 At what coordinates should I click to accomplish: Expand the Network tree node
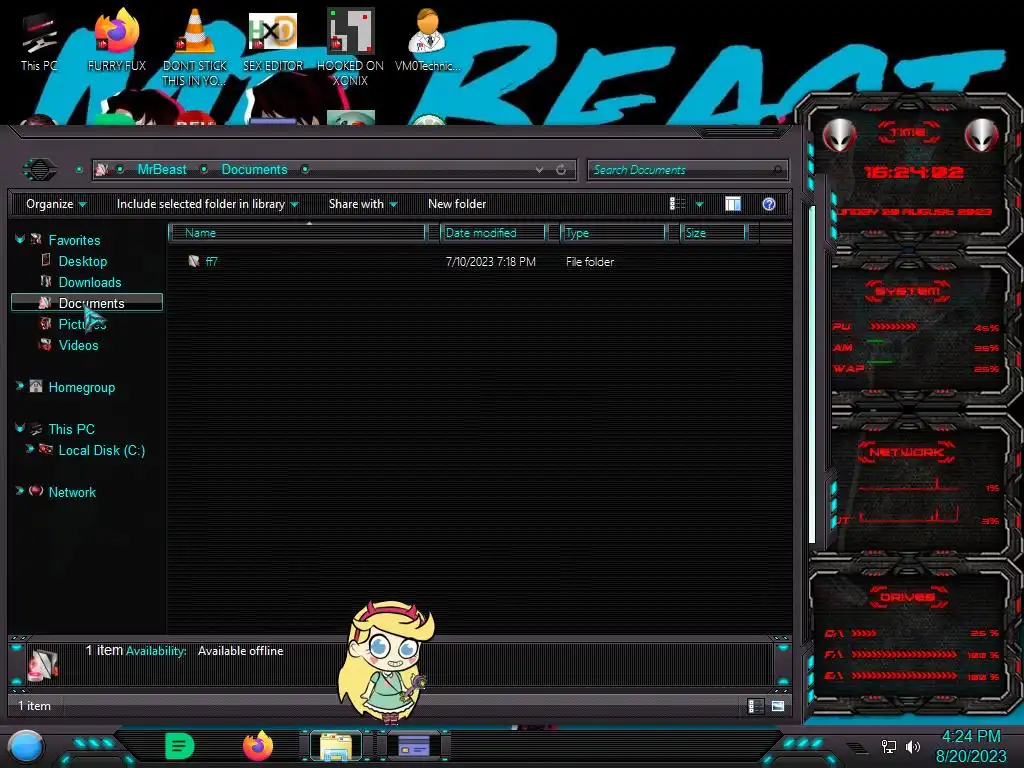[20, 491]
